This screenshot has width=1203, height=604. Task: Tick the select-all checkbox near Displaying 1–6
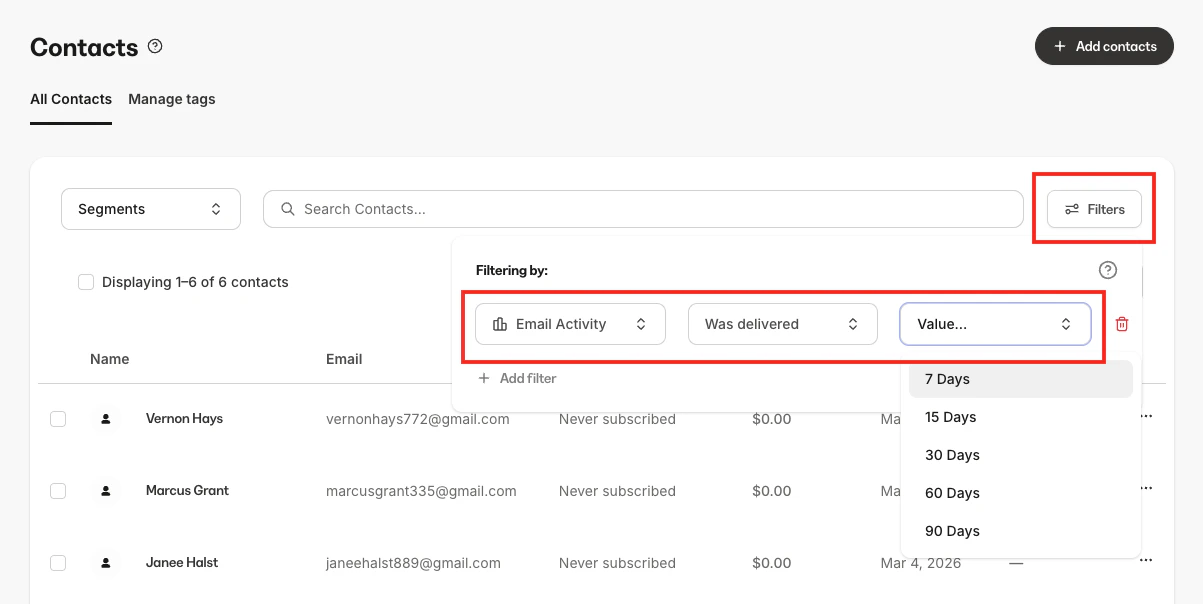(x=86, y=282)
